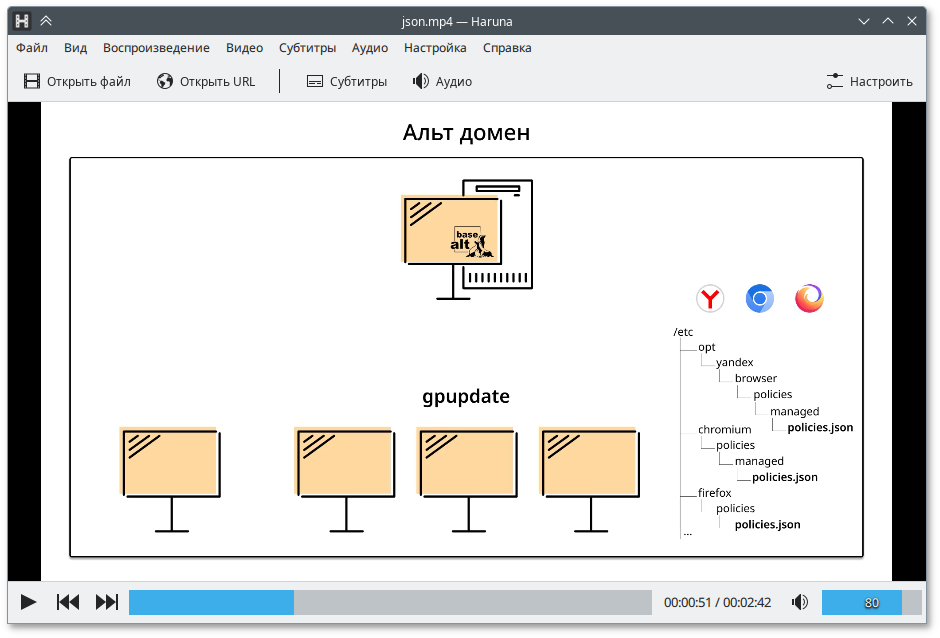The width and height of the screenshot is (940, 638).
Task: Click the Haruna app icon in title bar
Action: pos(22,20)
